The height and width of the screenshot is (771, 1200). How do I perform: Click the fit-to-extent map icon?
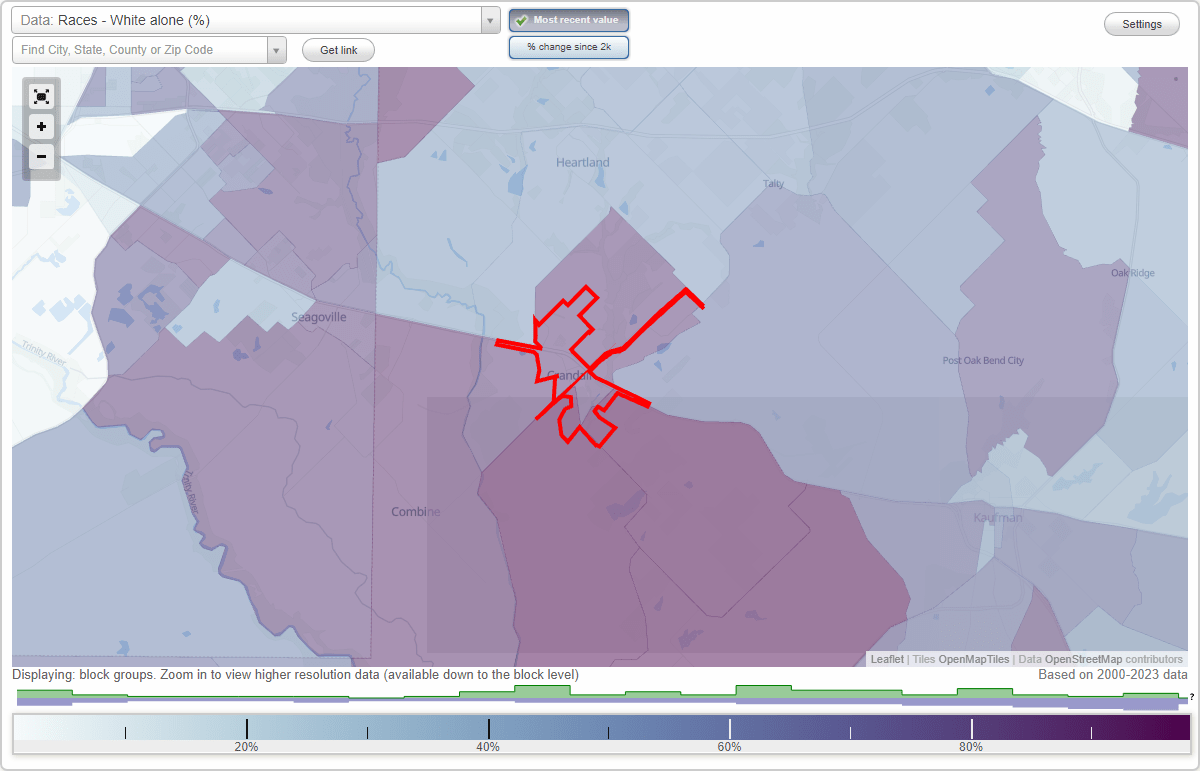click(x=41, y=96)
